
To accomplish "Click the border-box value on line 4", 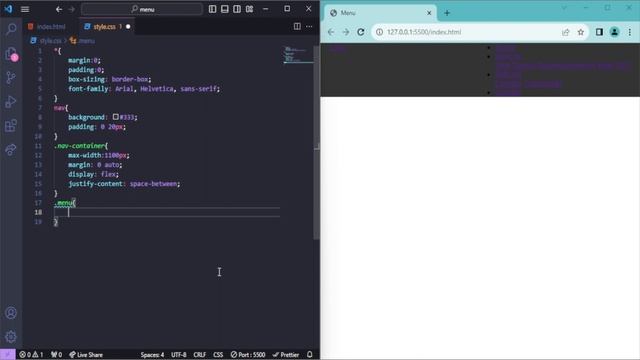I will point(130,79).
